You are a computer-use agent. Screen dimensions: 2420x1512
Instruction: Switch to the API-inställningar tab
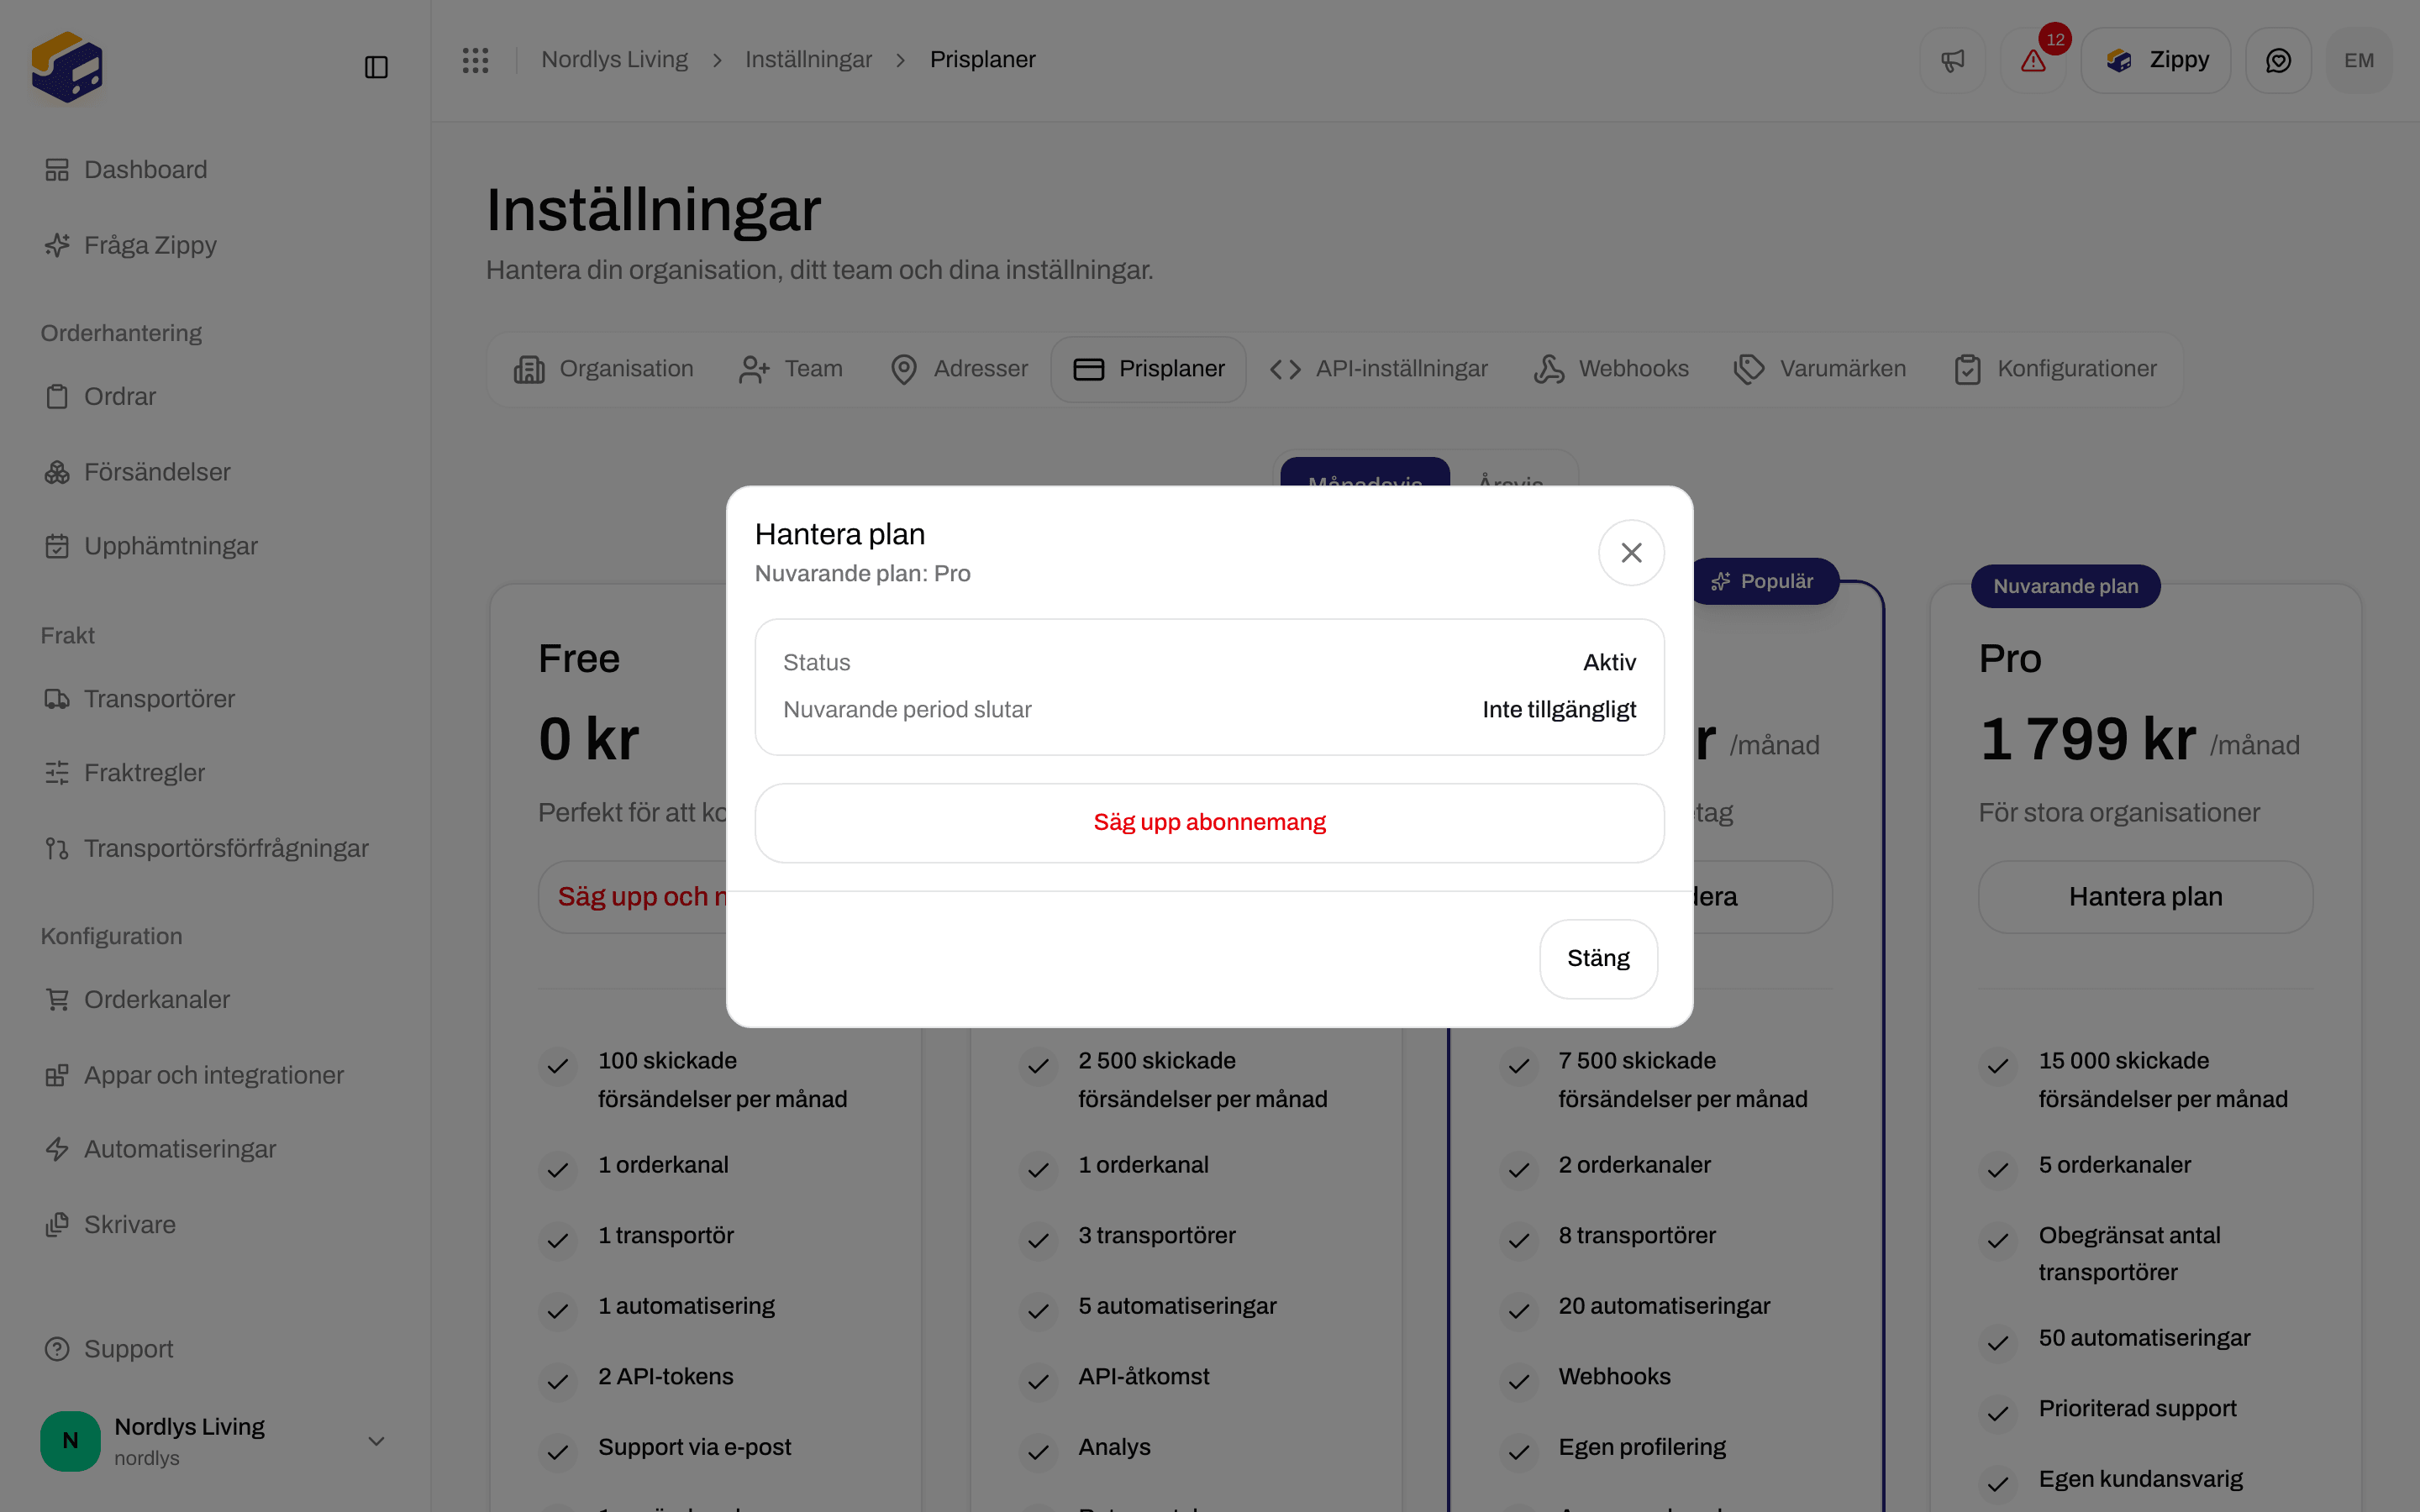click(1378, 369)
